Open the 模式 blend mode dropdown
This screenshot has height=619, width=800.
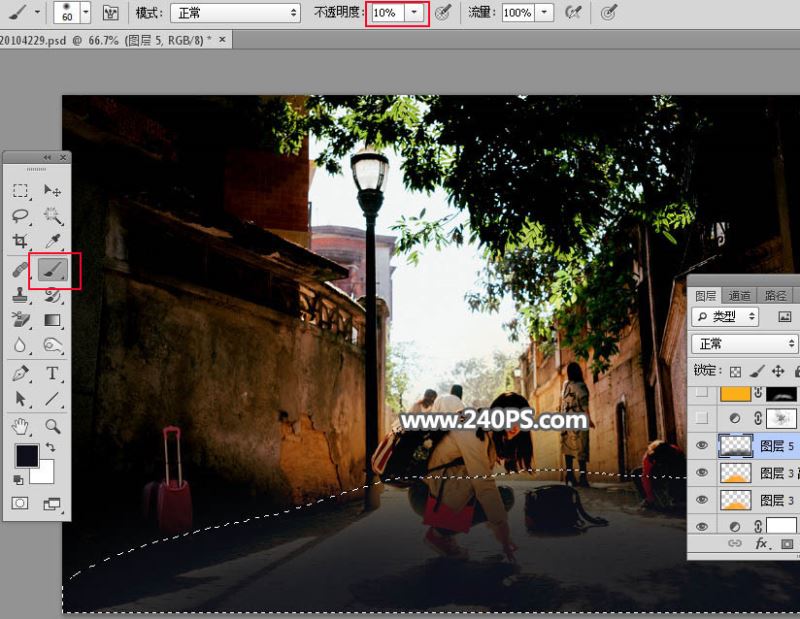coord(235,13)
